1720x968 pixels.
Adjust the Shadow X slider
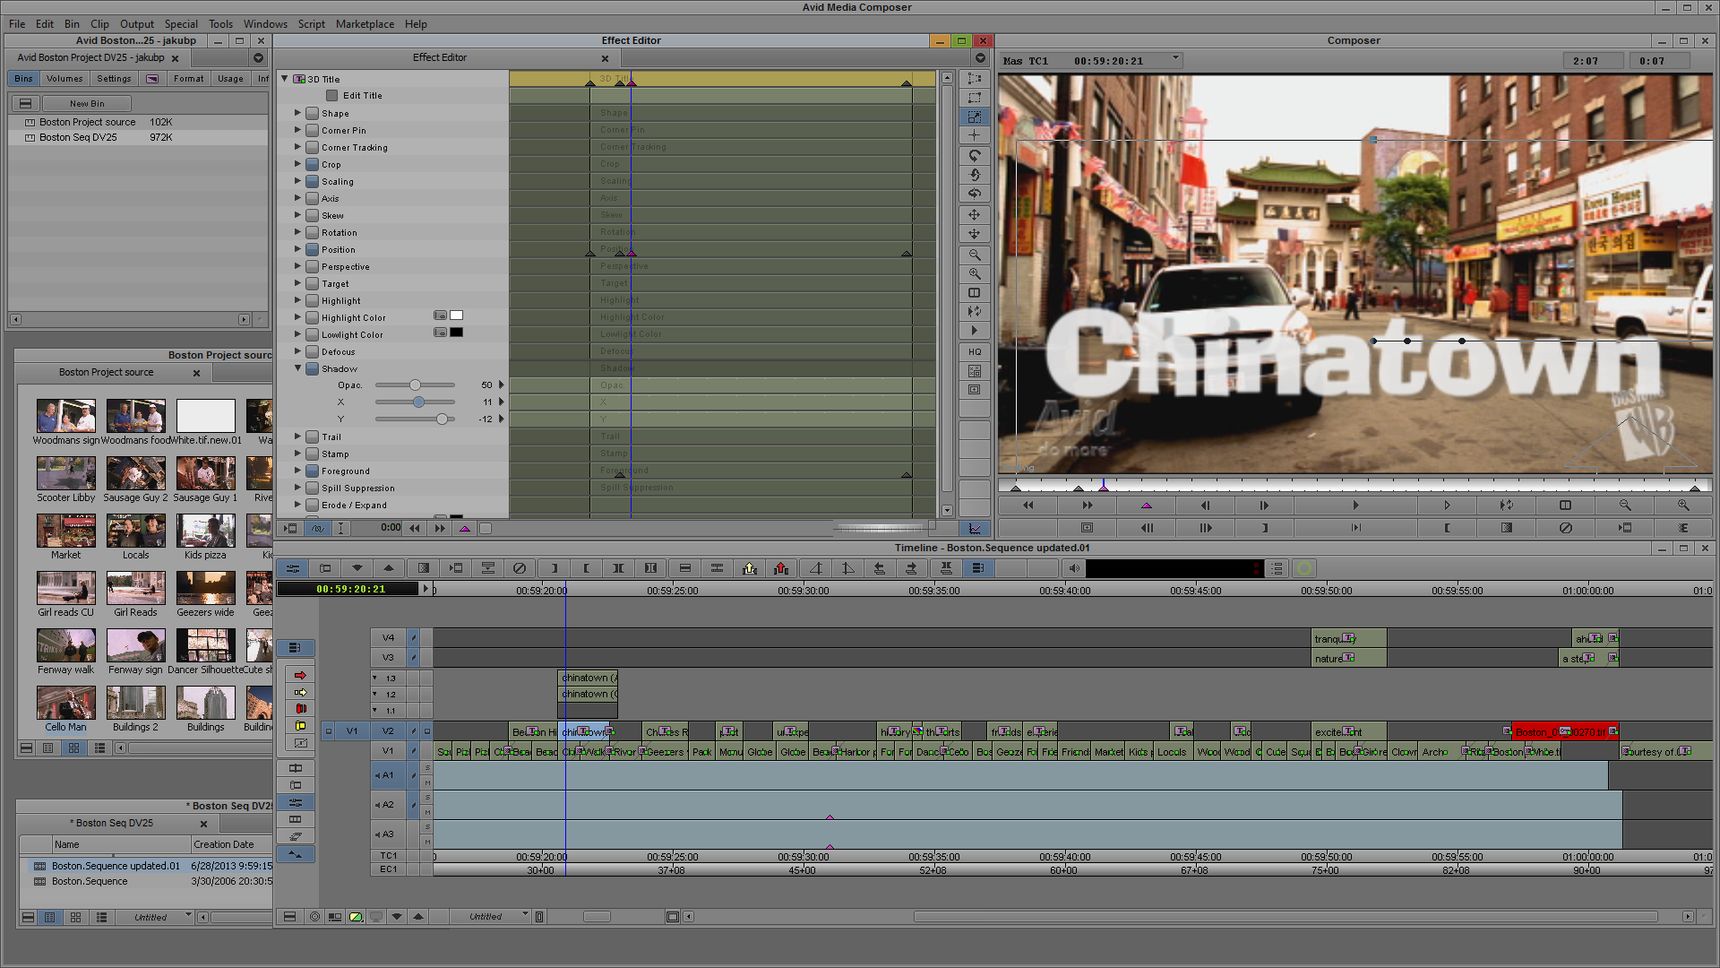point(418,402)
